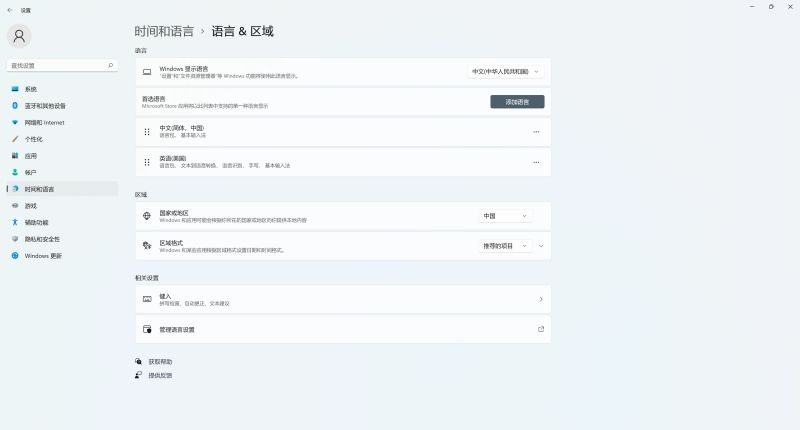Image resolution: width=800 pixels, height=430 pixels.
Task: Click the 键入 row title
Action: (165, 296)
